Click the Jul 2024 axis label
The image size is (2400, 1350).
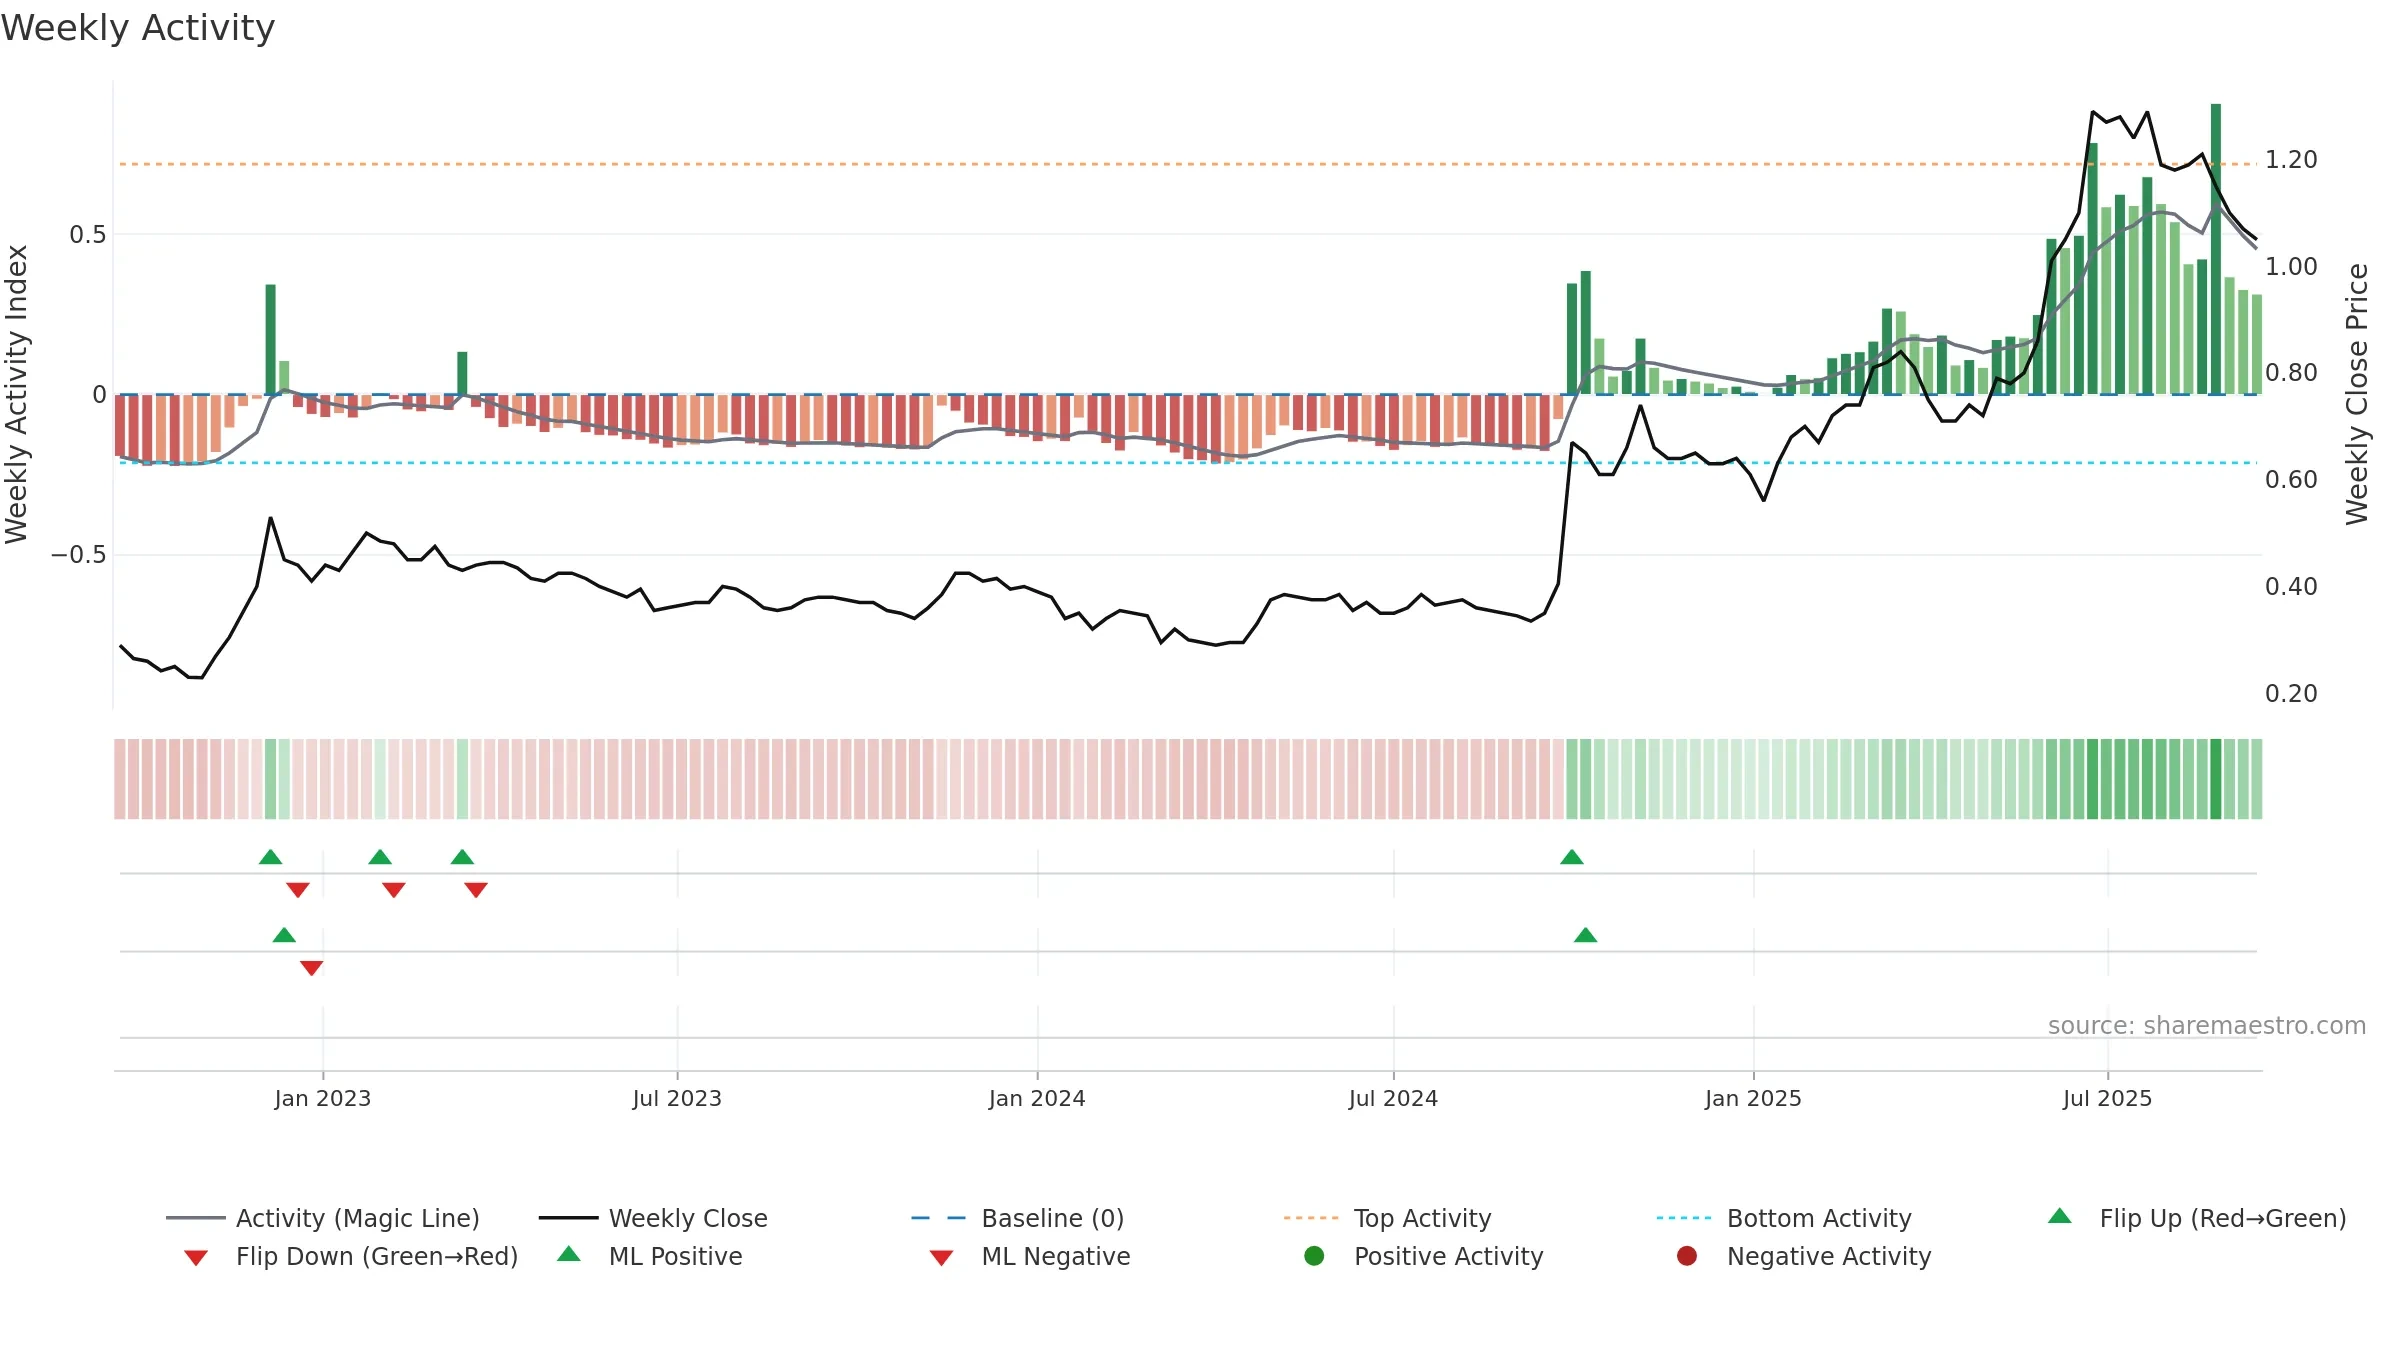click(1393, 1099)
